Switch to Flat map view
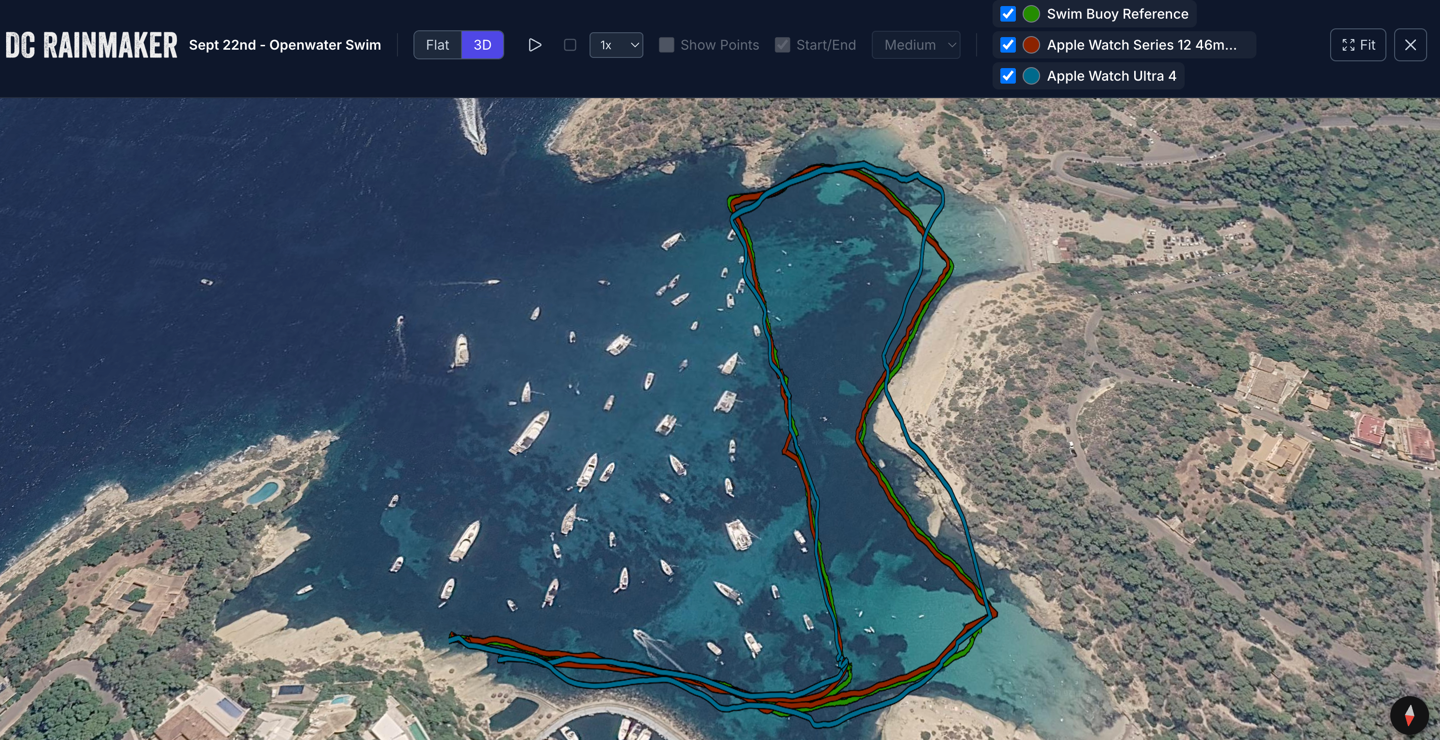The height and width of the screenshot is (740, 1440). [x=437, y=45]
